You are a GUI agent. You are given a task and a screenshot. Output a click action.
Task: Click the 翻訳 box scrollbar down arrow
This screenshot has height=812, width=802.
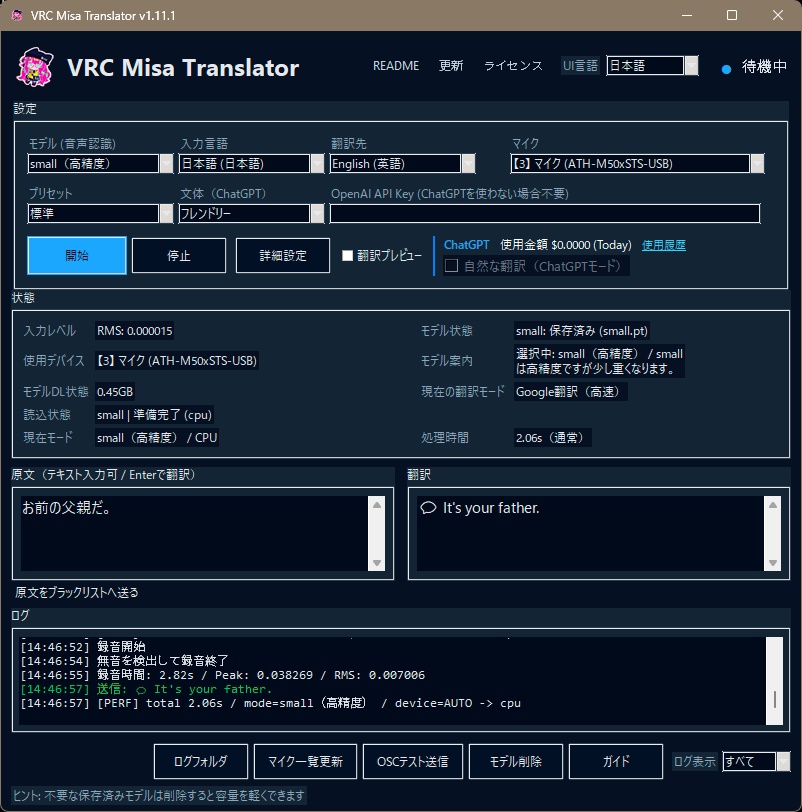[772, 563]
